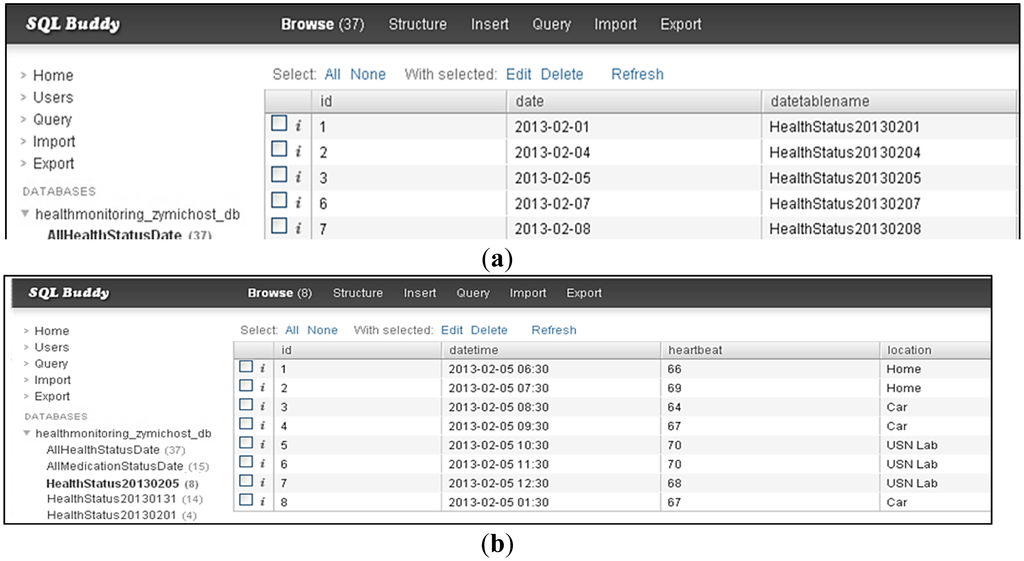The image size is (1024, 561).
Task: Open Query in panel (b) sidebar
Action: coord(51,363)
